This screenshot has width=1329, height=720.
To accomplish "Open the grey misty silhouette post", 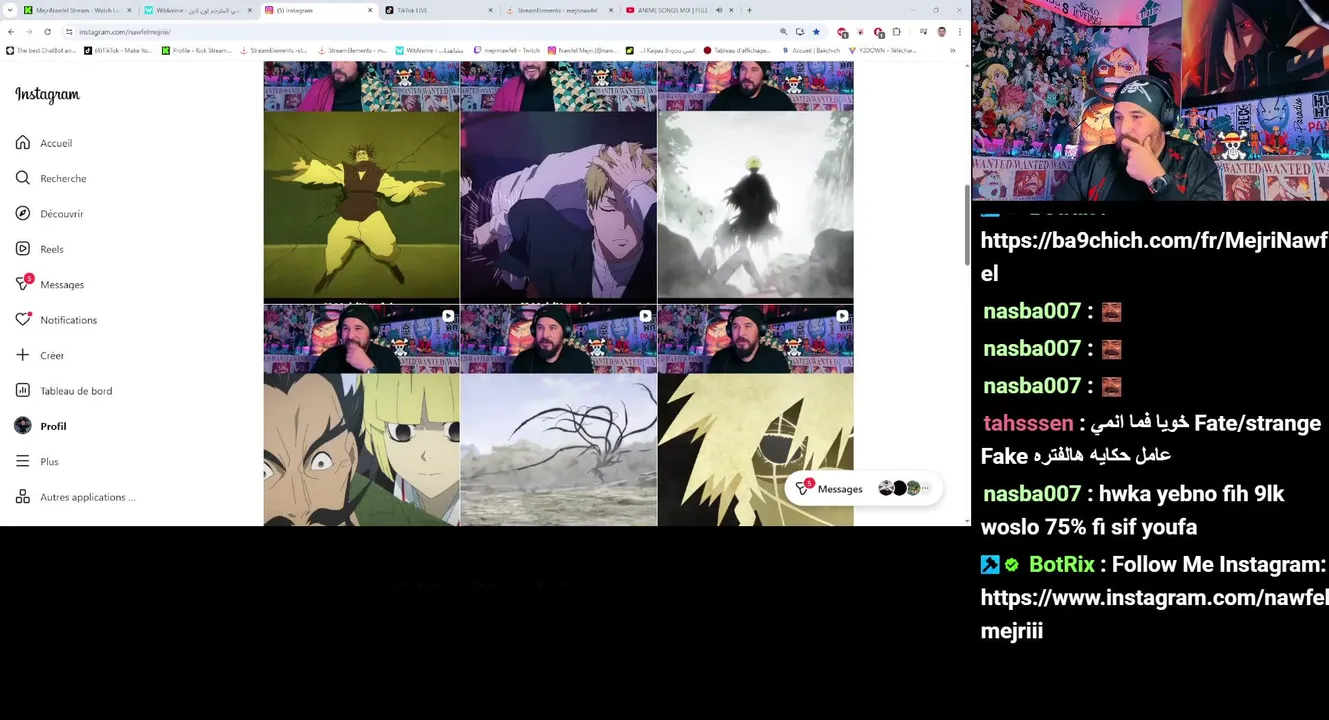I will (755, 206).
